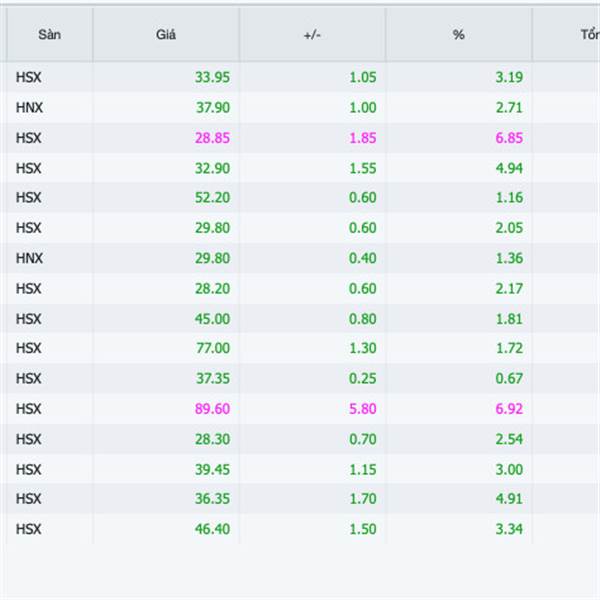Select the change value 0.70
The image size is (600, 600).
pyautogui.click(x=363, y=439)
